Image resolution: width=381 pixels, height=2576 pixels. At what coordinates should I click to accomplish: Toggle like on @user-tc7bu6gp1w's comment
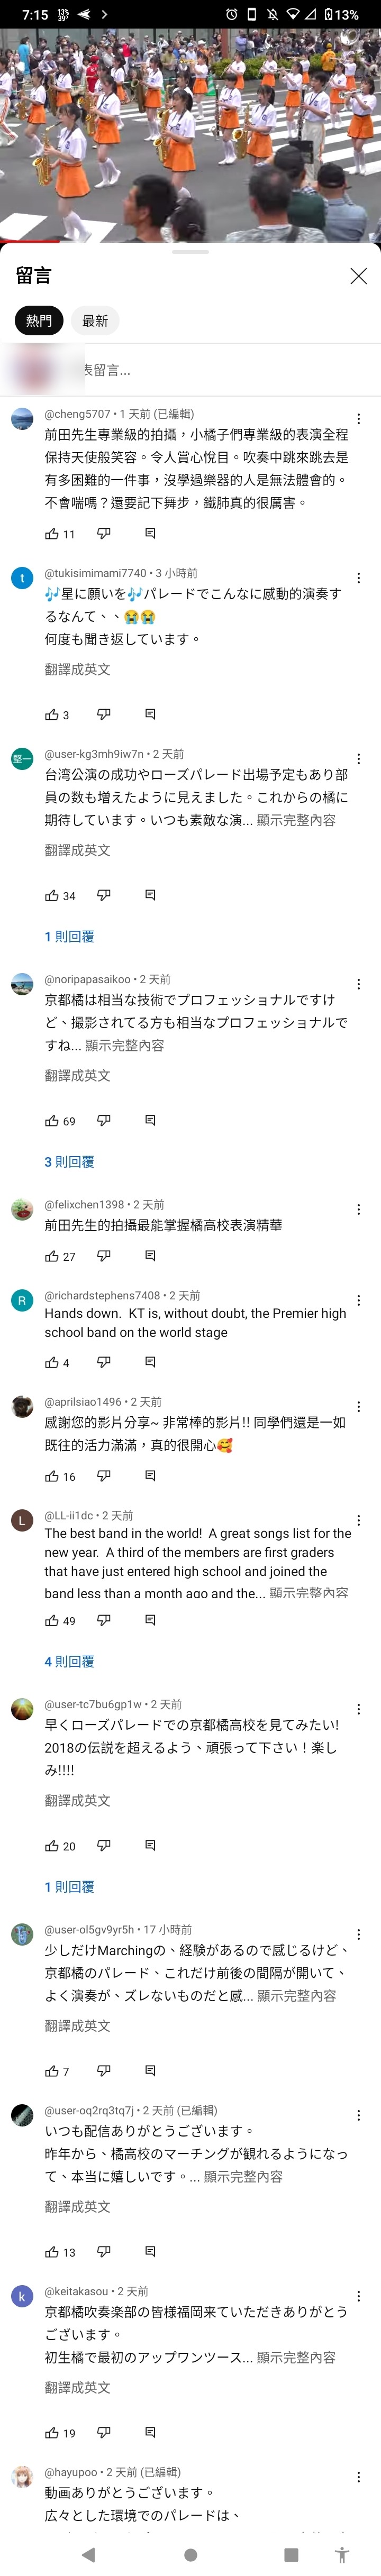tap(51, 1846)
